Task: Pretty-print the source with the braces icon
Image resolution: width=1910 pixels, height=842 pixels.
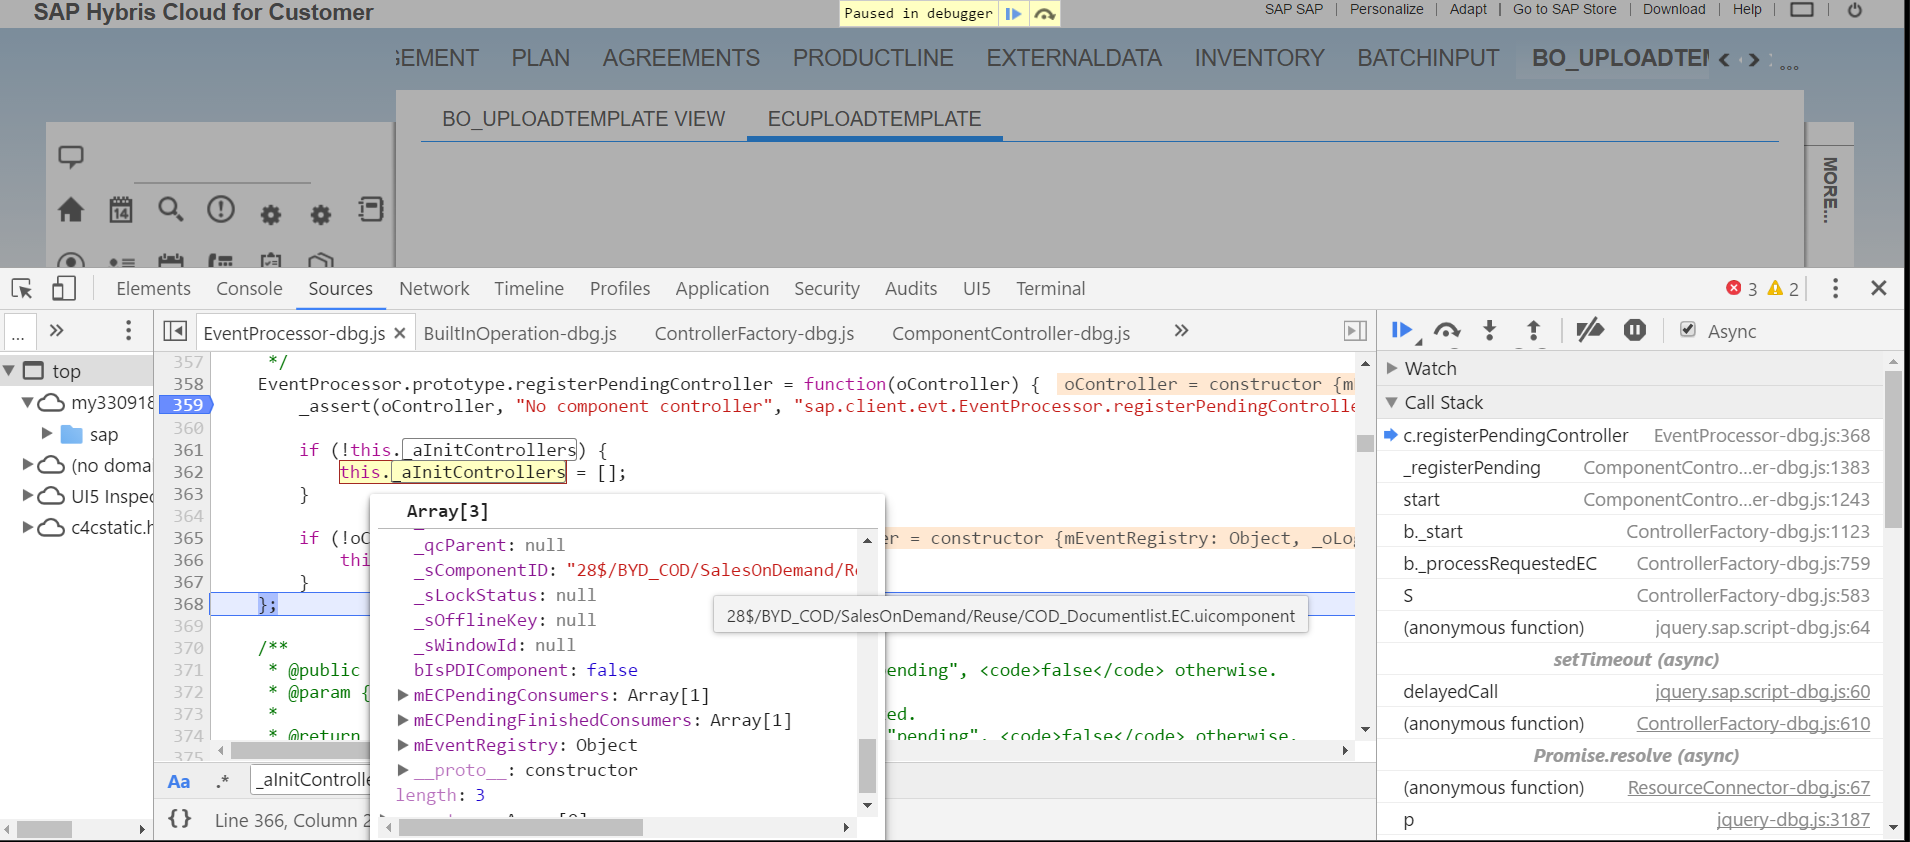Action: (x=180, y=819)
